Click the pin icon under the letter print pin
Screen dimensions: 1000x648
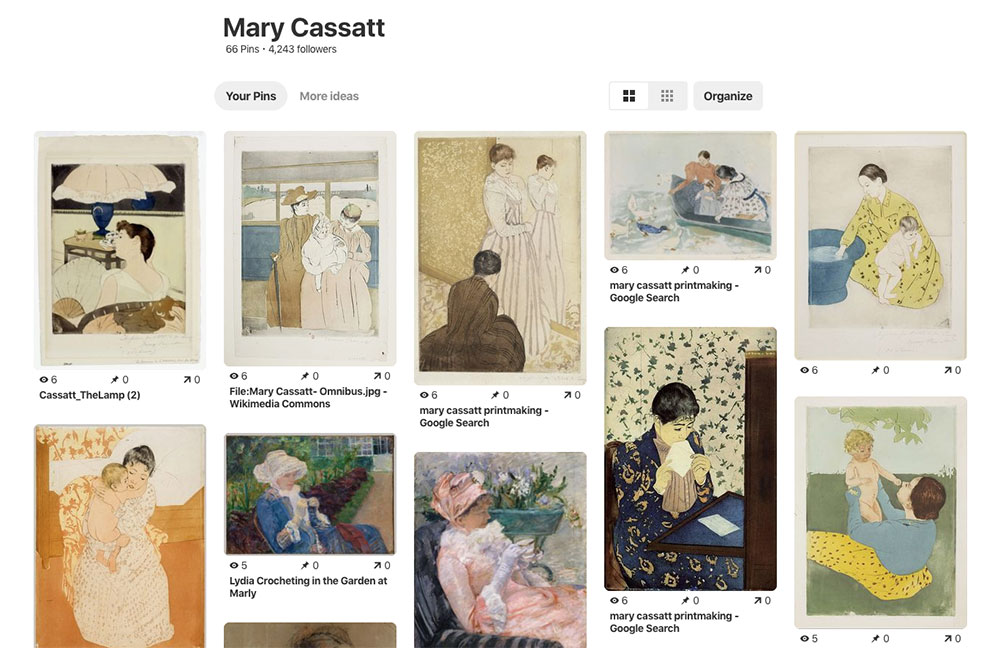pos(685,601)
